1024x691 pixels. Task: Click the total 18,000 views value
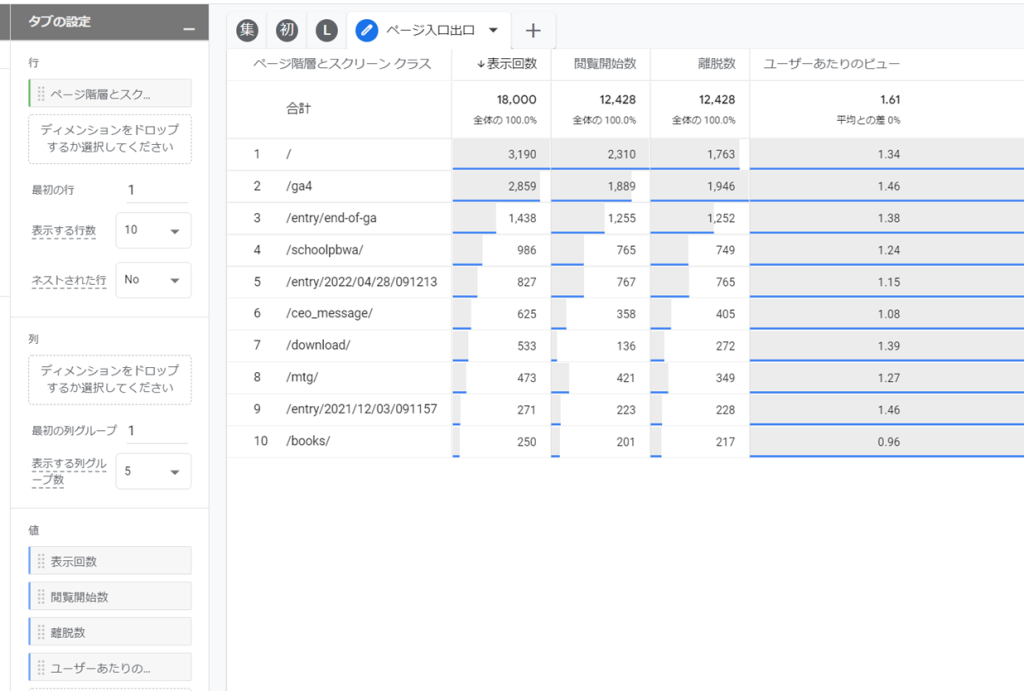(517, 100)
